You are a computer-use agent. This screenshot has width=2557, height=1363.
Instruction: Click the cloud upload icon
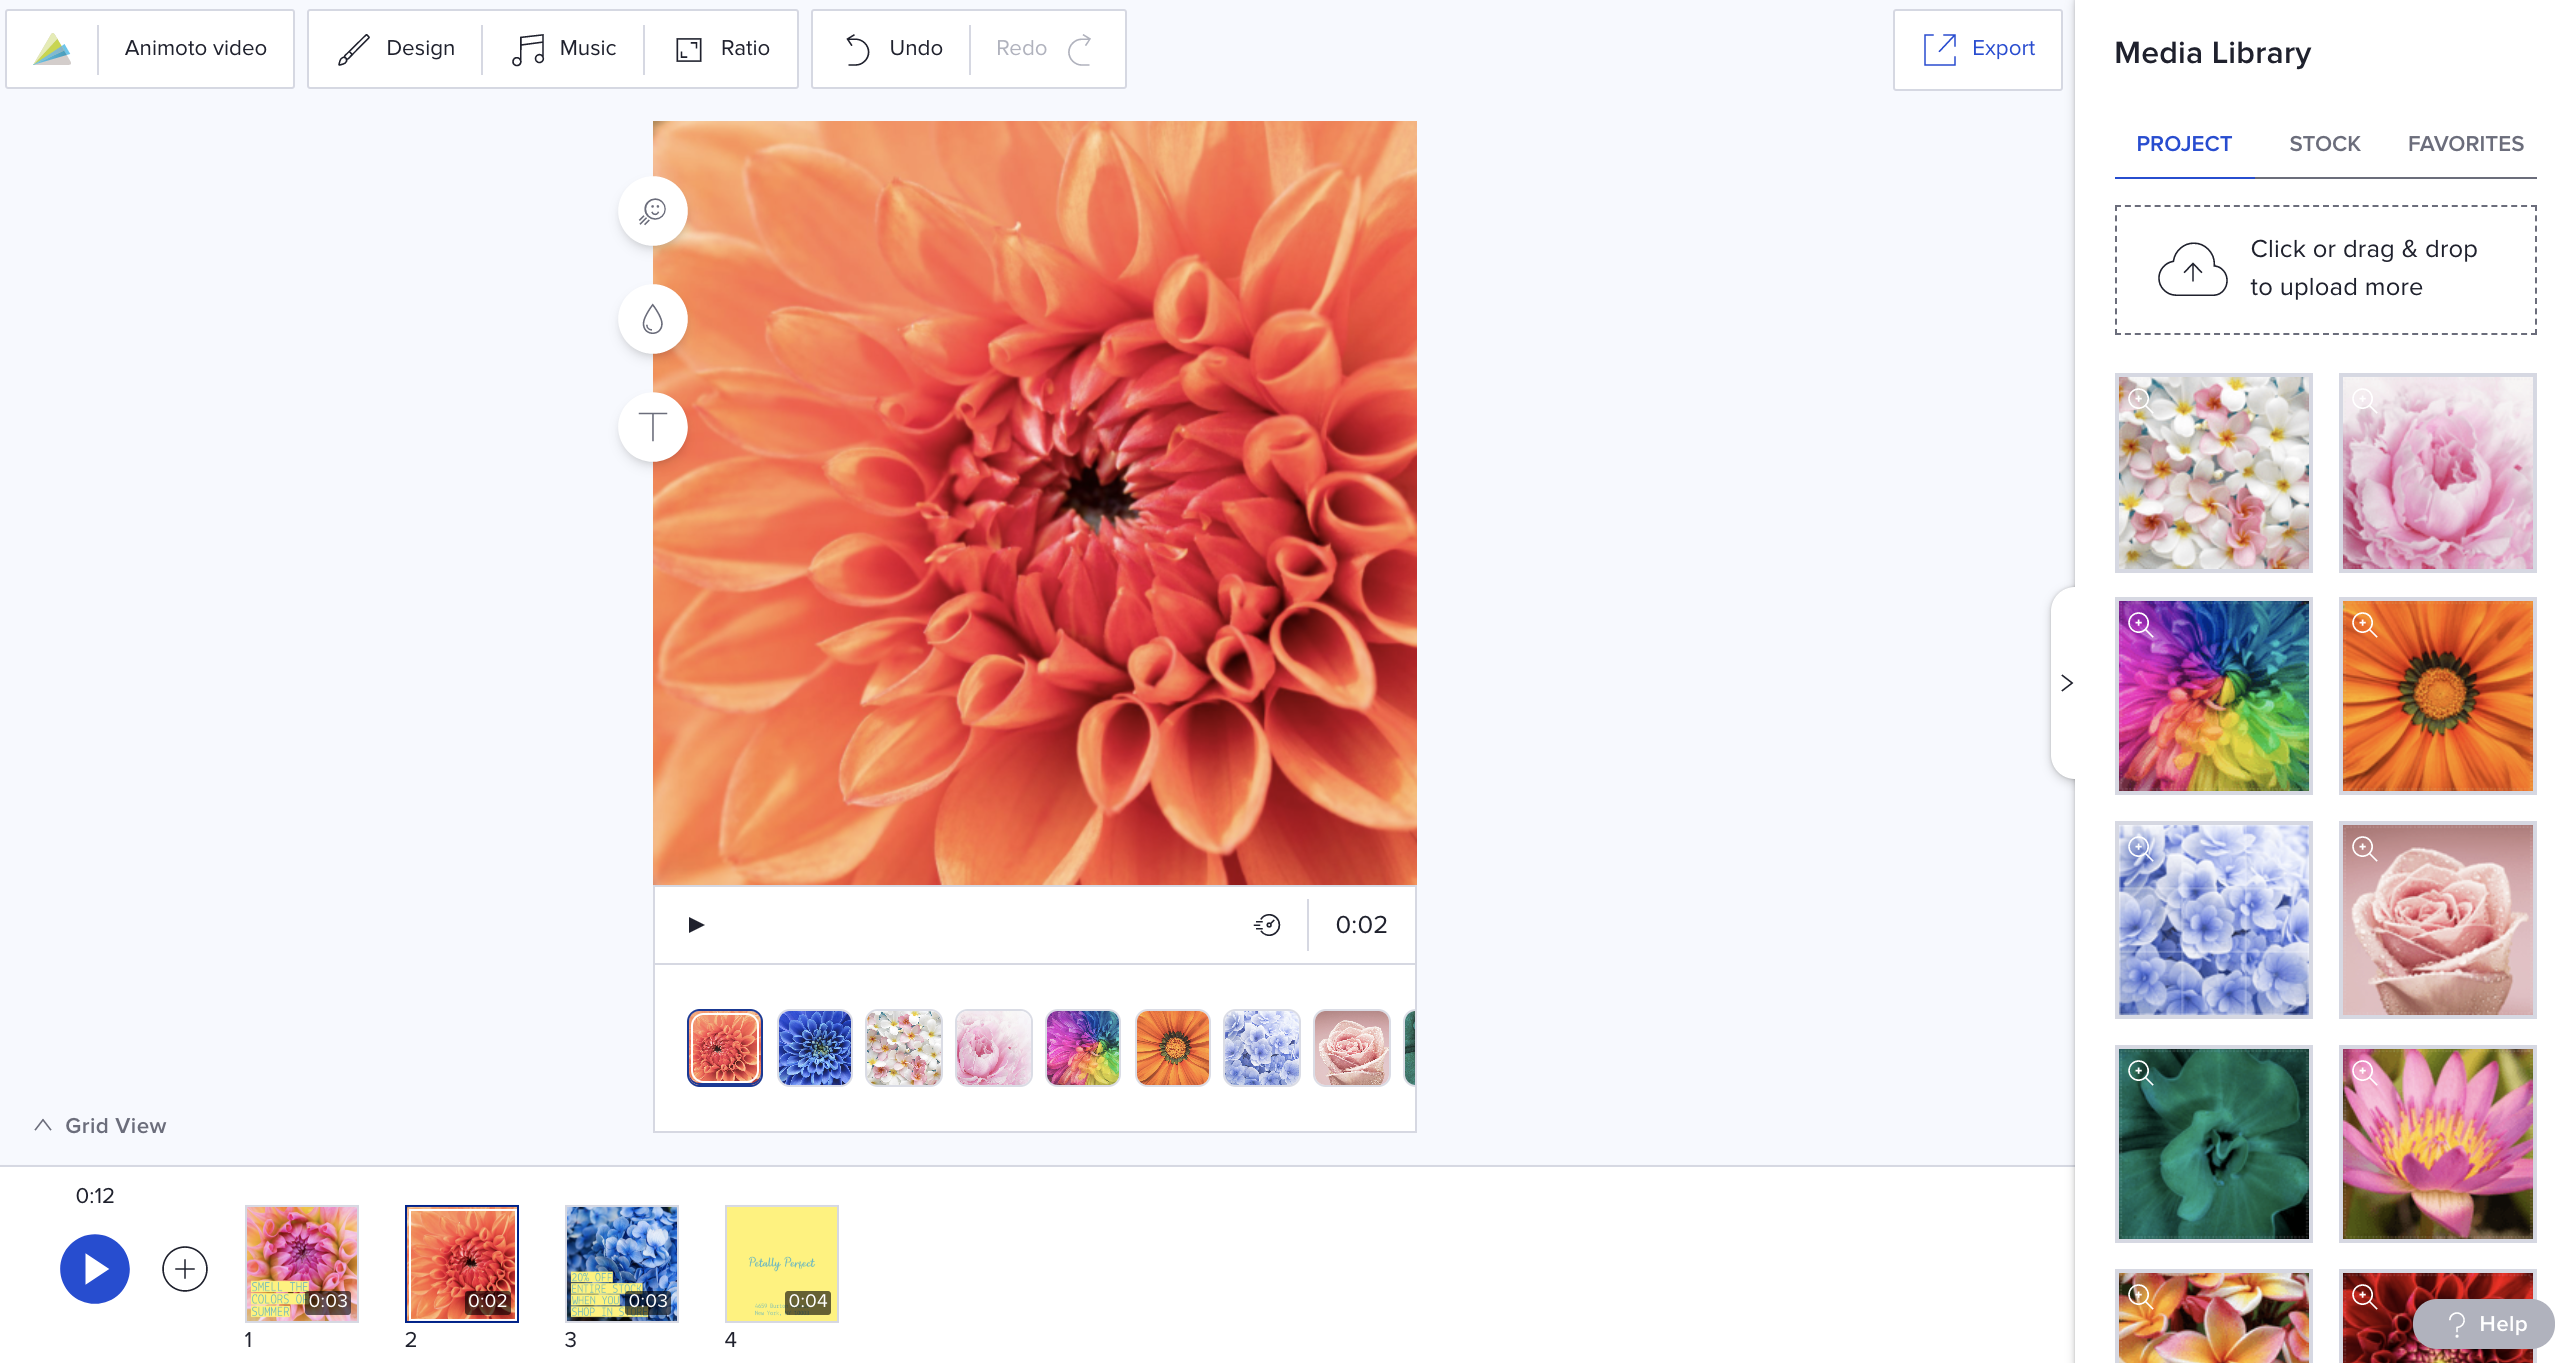tap(2192, 270)
